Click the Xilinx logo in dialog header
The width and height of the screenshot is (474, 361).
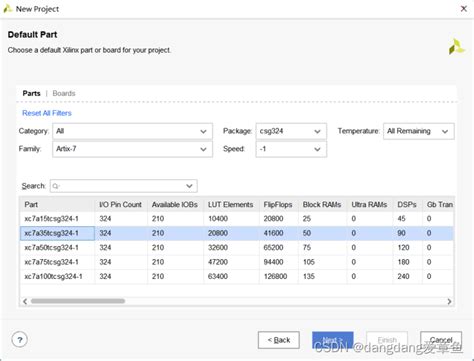[x=456, y=47]
